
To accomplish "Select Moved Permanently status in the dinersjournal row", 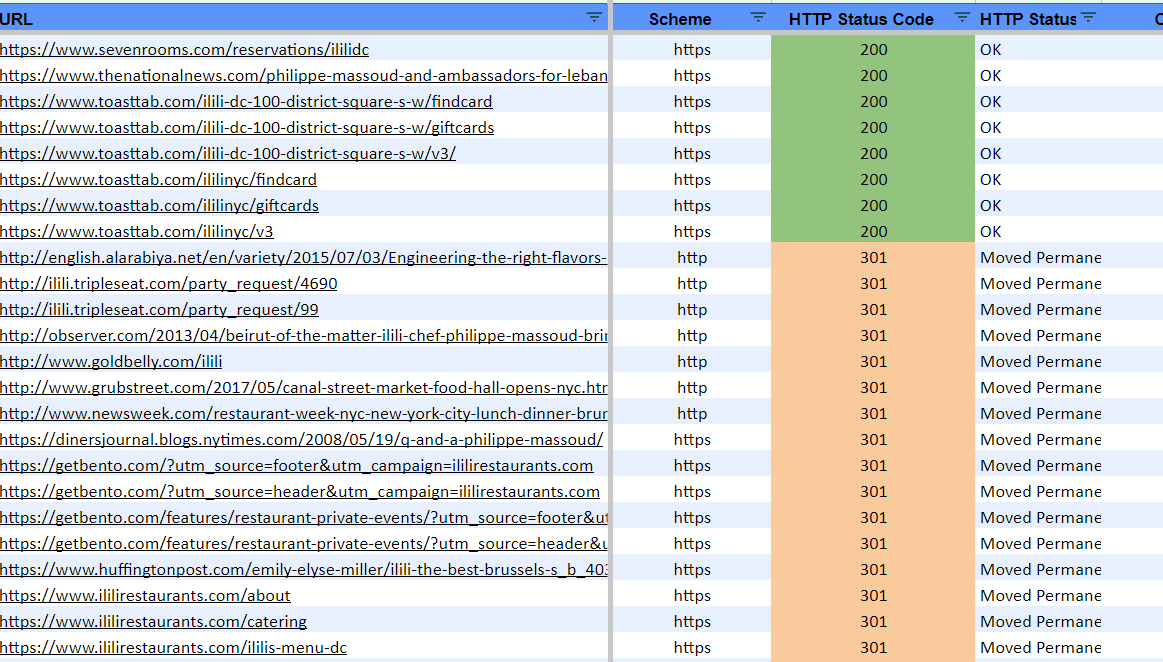I will pyautogui.click(x=1041, y=439).
